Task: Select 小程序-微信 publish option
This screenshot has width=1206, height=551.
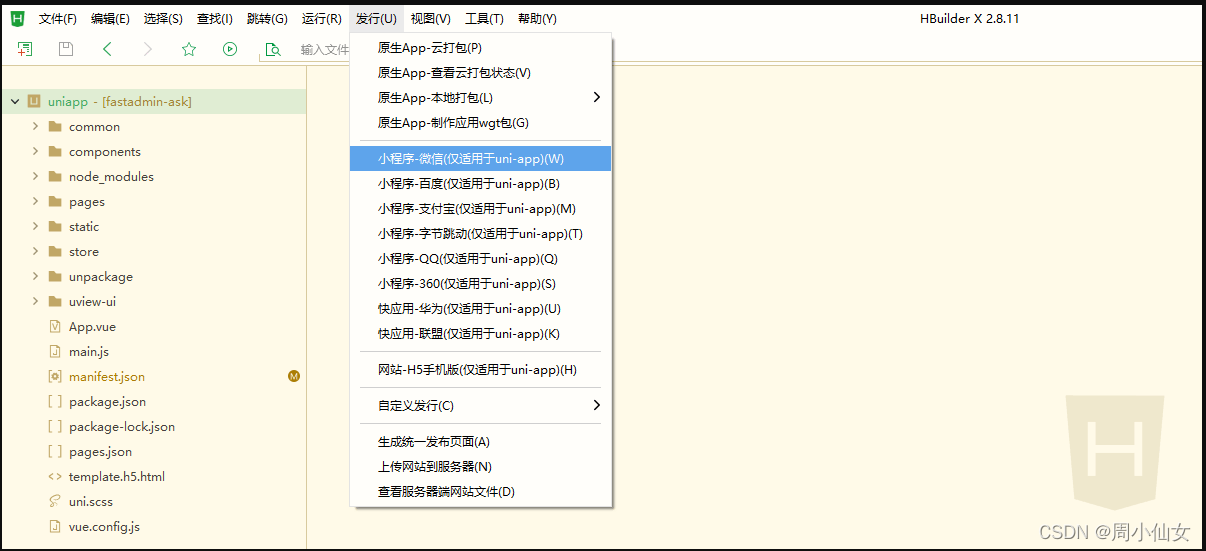Action: [x=480, y=159]
